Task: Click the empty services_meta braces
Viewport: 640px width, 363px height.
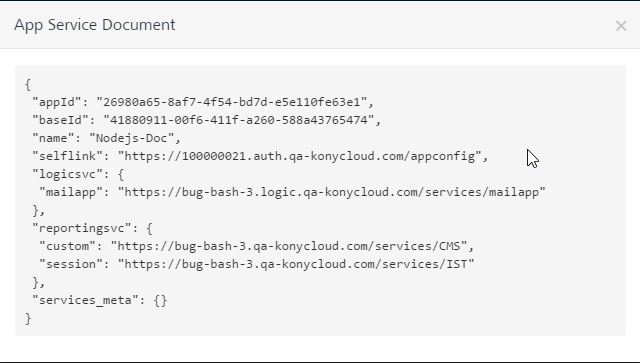Action: pyautogui.click(x=160, y=300)
